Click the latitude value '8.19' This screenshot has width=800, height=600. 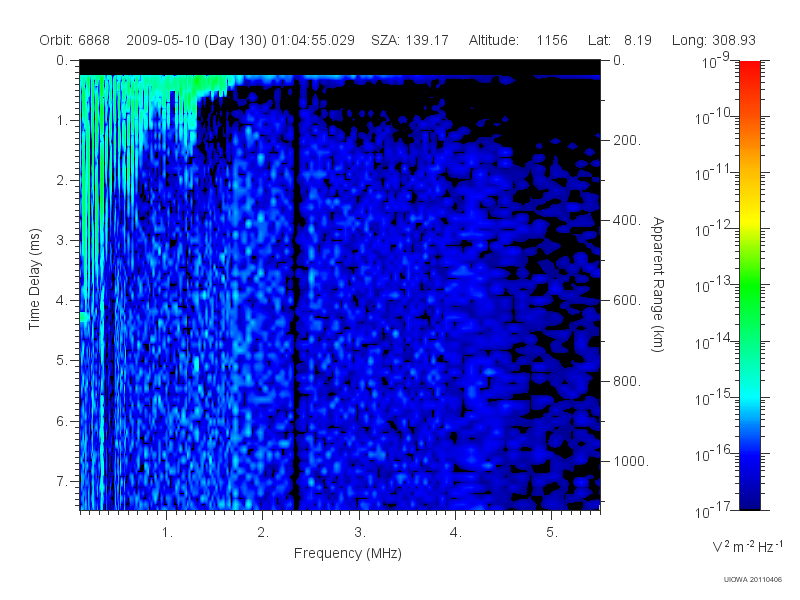click(x=638, y=40)
